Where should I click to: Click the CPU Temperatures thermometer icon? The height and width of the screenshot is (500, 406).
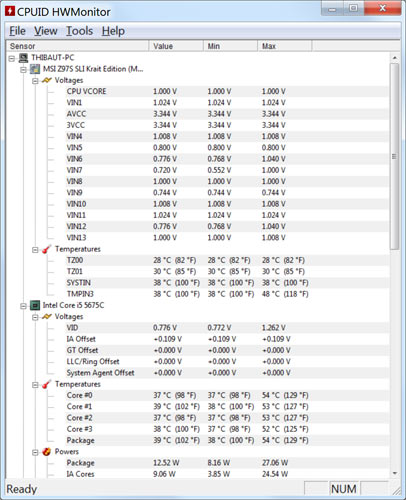click(x=47, y=384)
